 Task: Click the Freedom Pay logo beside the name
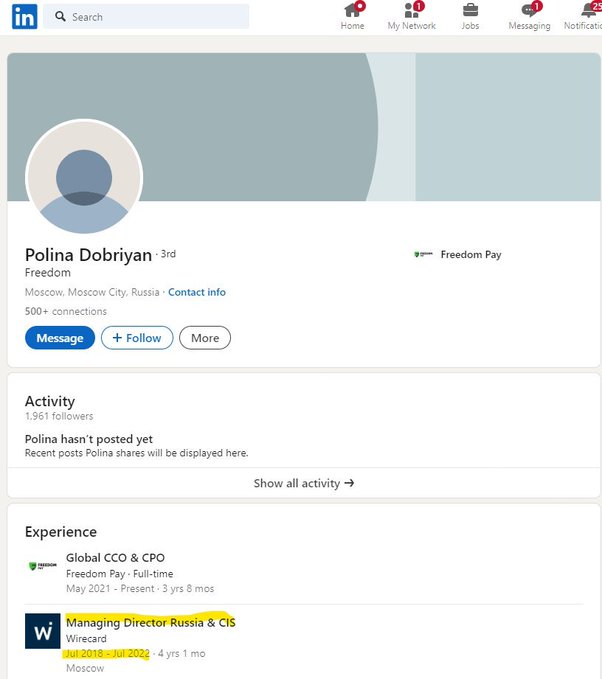(x=423, y=255)
